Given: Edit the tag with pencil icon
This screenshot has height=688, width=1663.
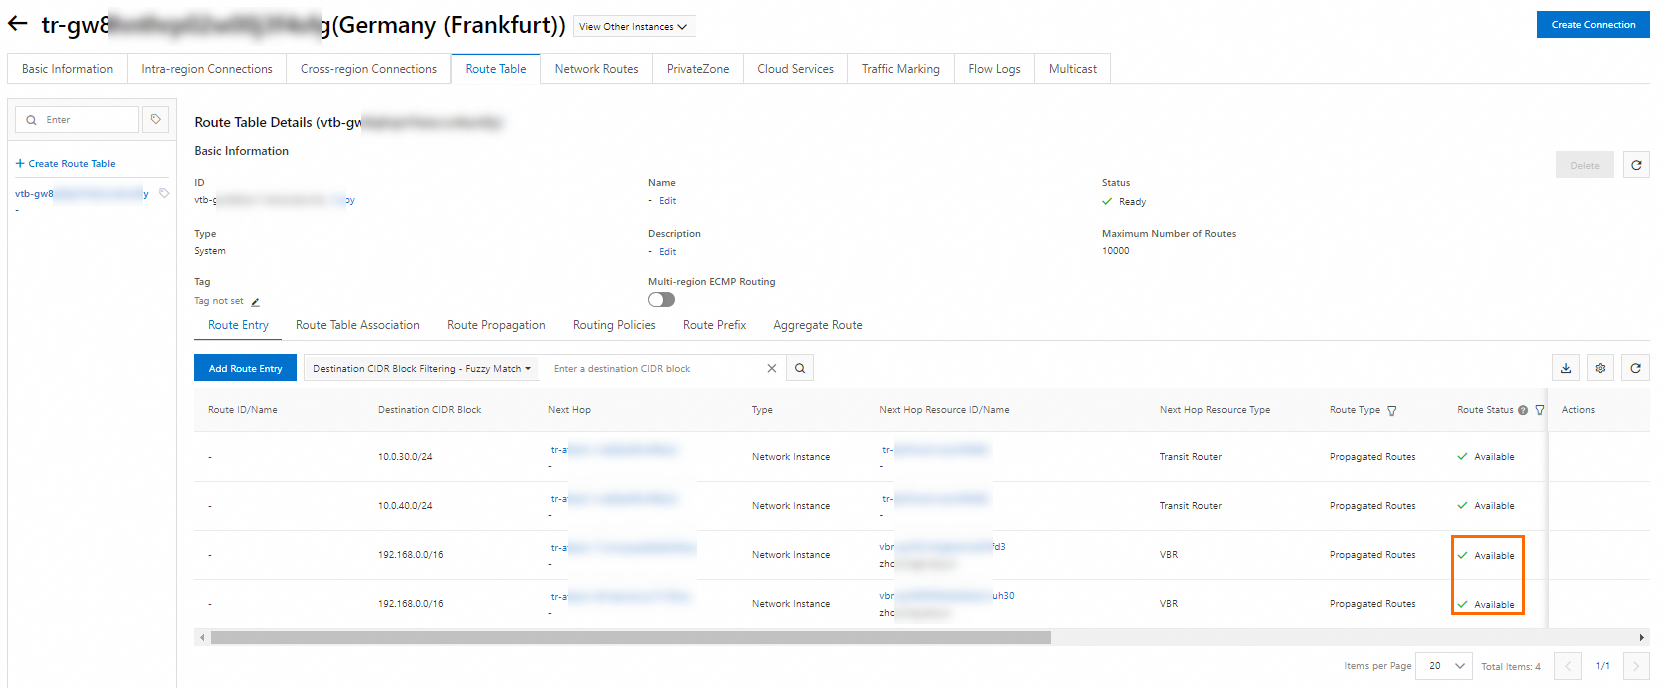Looking at the screenshot, I should (255, 301).
